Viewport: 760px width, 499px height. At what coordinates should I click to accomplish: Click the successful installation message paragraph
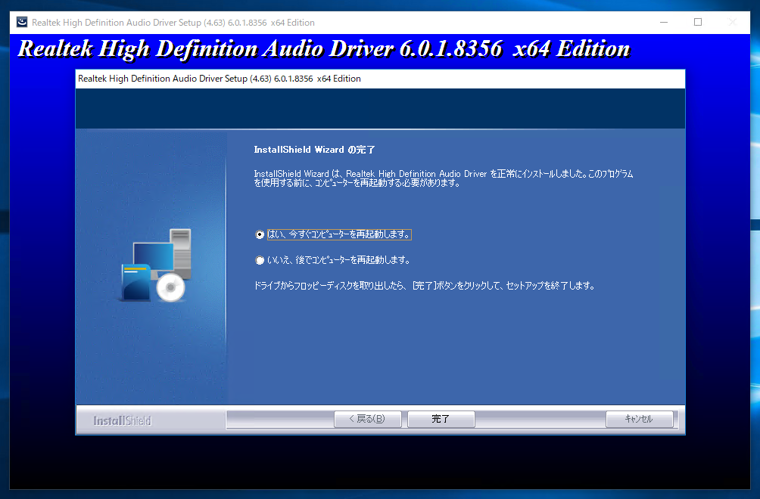[443, 178]
